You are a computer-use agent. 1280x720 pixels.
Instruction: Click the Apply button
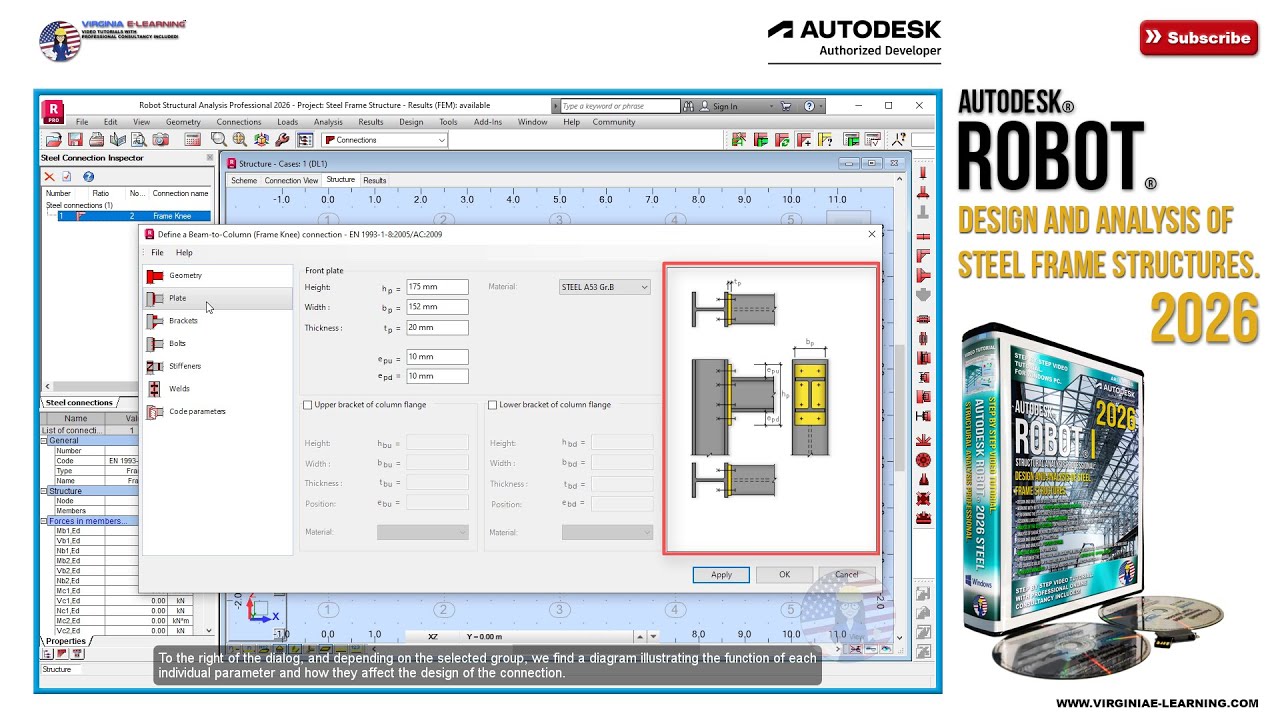[x=721, y=574]
